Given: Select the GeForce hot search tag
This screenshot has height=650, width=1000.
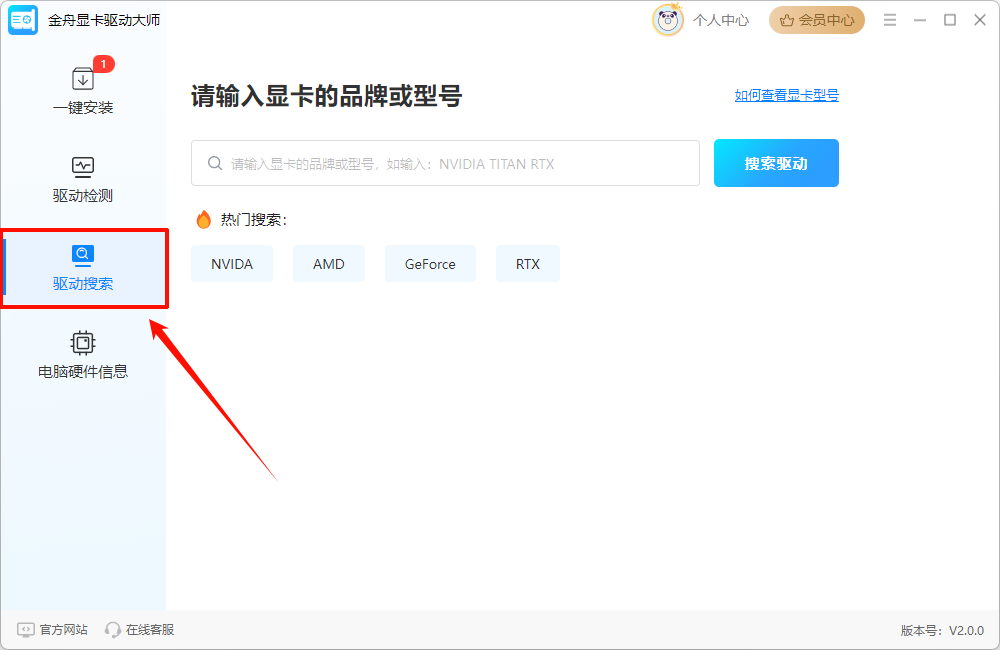Looking at the screenshot, I should coord(430,263).
